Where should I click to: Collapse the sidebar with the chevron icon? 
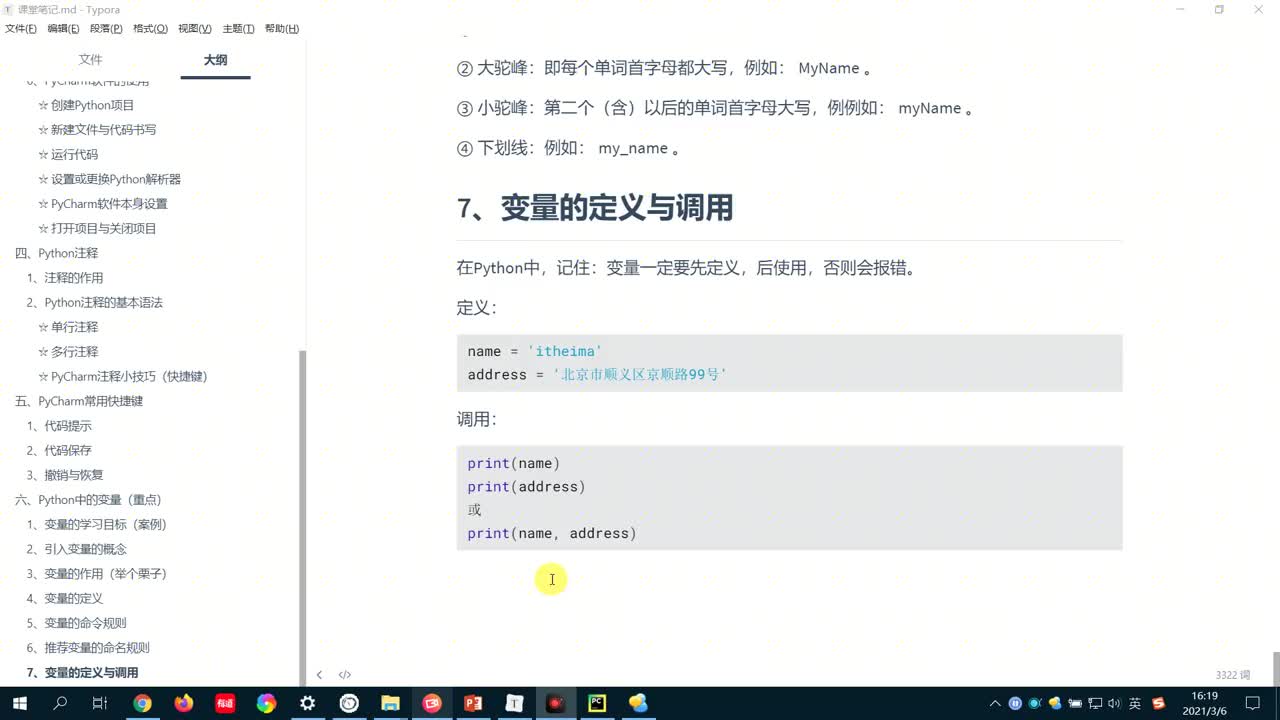point(319,675)
